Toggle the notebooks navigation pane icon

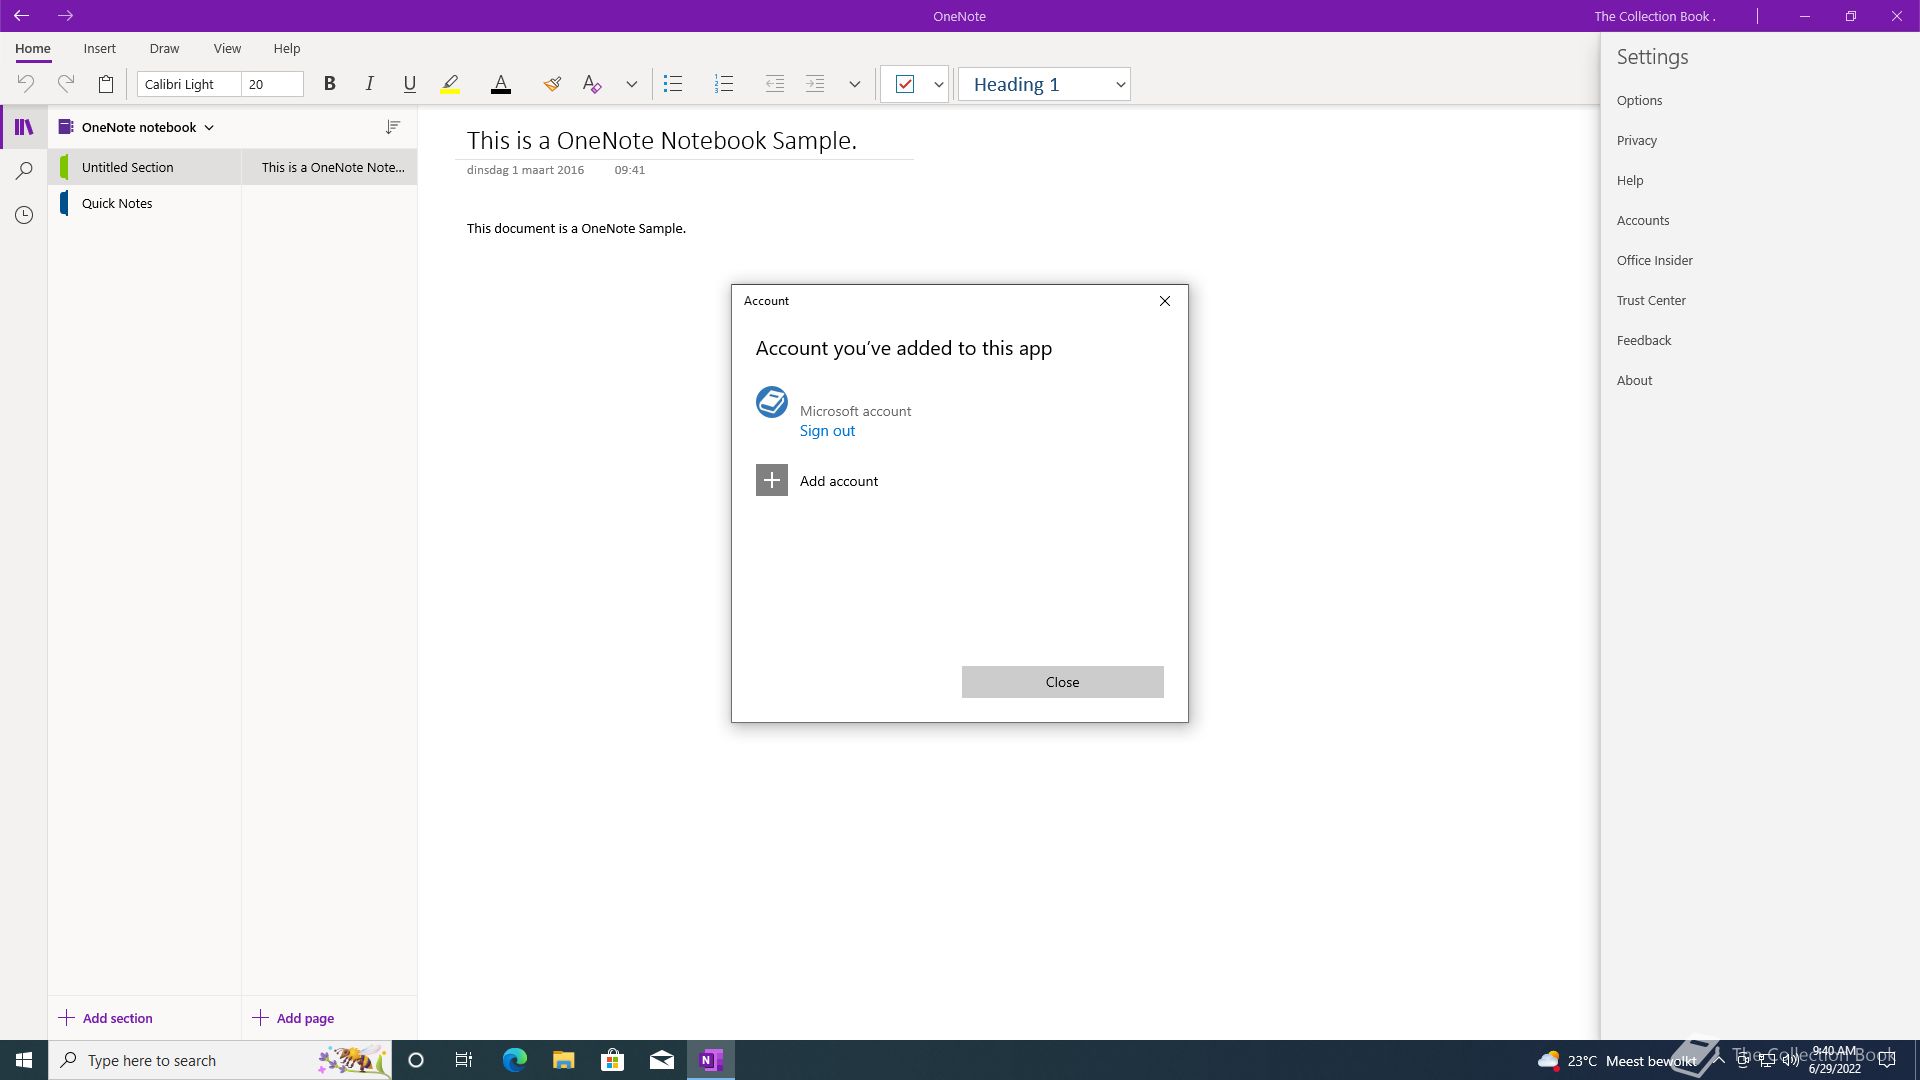pos(24,127)
